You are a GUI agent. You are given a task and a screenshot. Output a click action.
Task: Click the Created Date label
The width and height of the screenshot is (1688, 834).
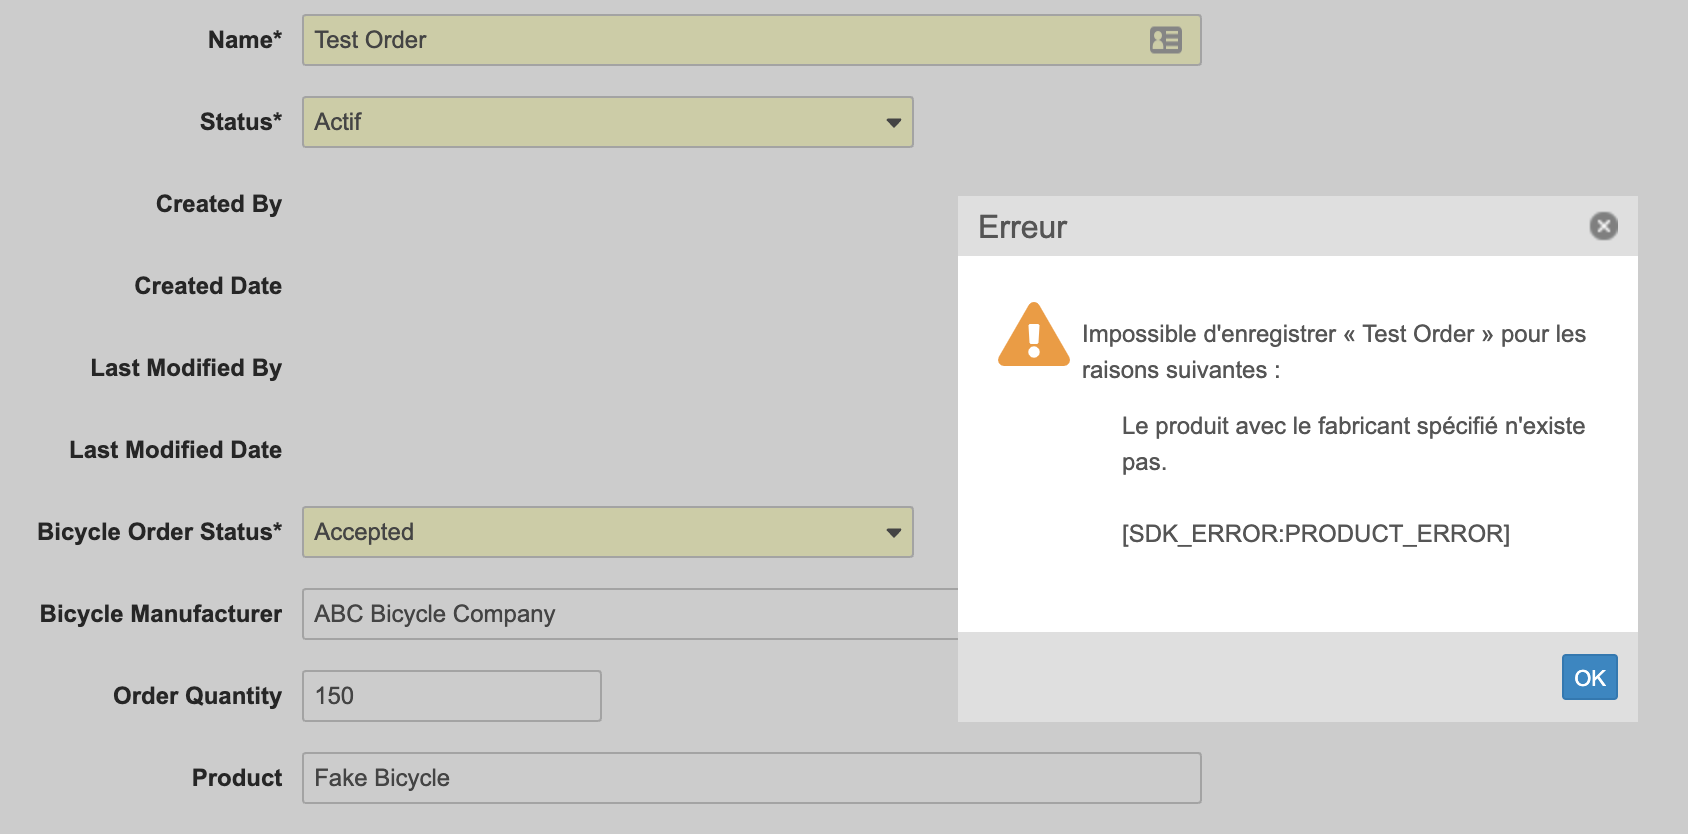coord(208,286)
